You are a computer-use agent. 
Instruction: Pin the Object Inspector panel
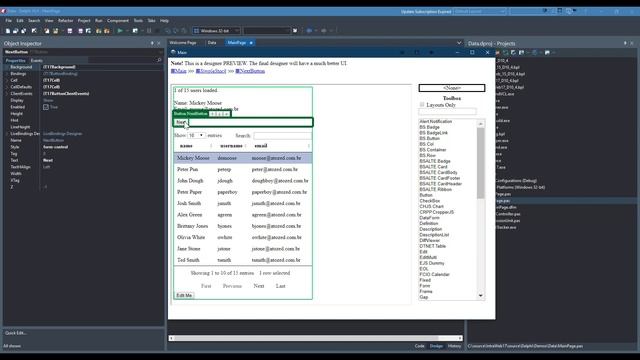point(152,43)
